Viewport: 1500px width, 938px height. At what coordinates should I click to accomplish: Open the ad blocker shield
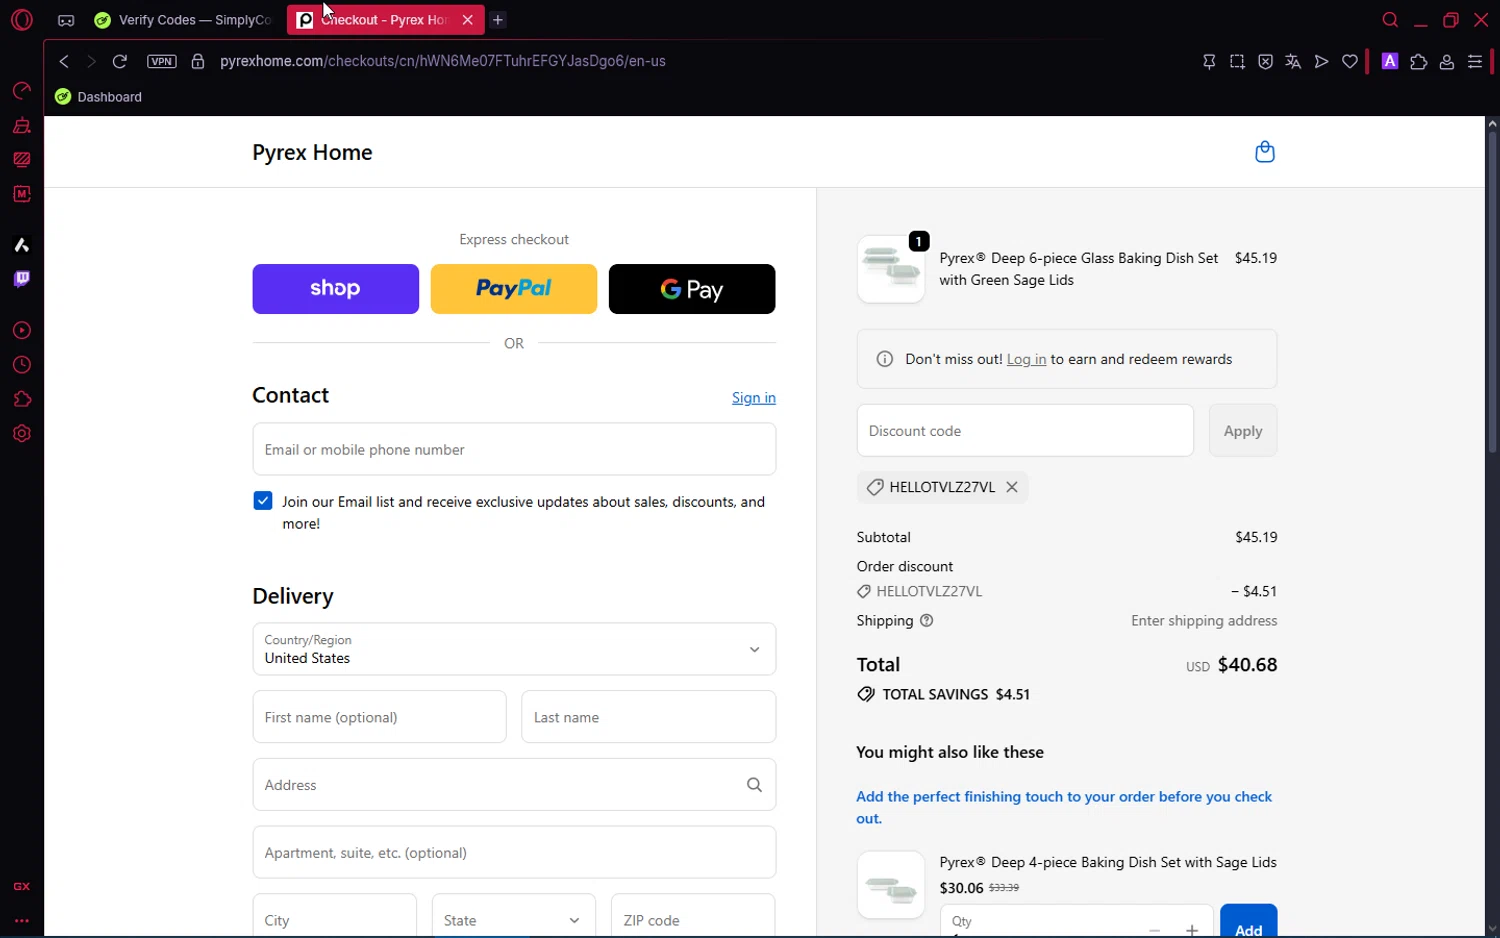[1265, 62]
